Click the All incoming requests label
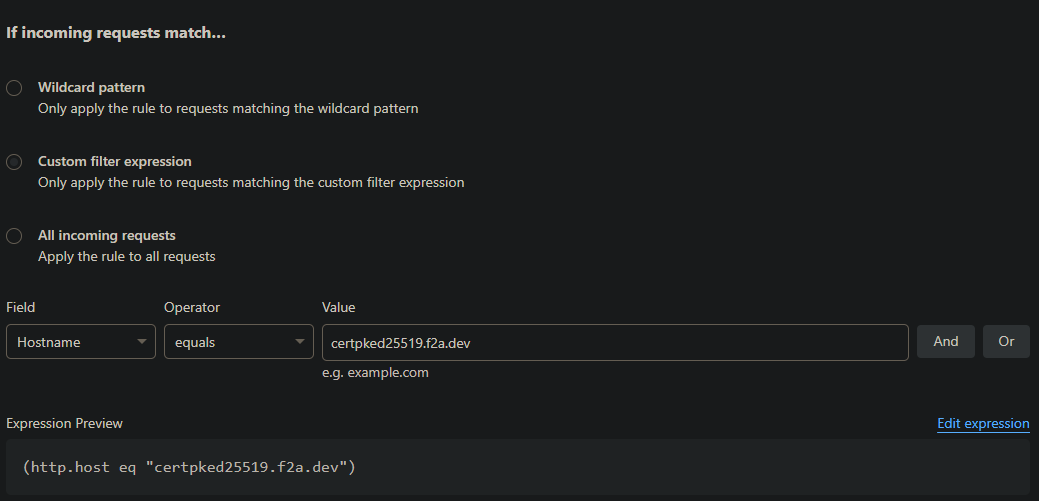The height and width of the screenshot is (501, 1039). click(x=106, y=236)
